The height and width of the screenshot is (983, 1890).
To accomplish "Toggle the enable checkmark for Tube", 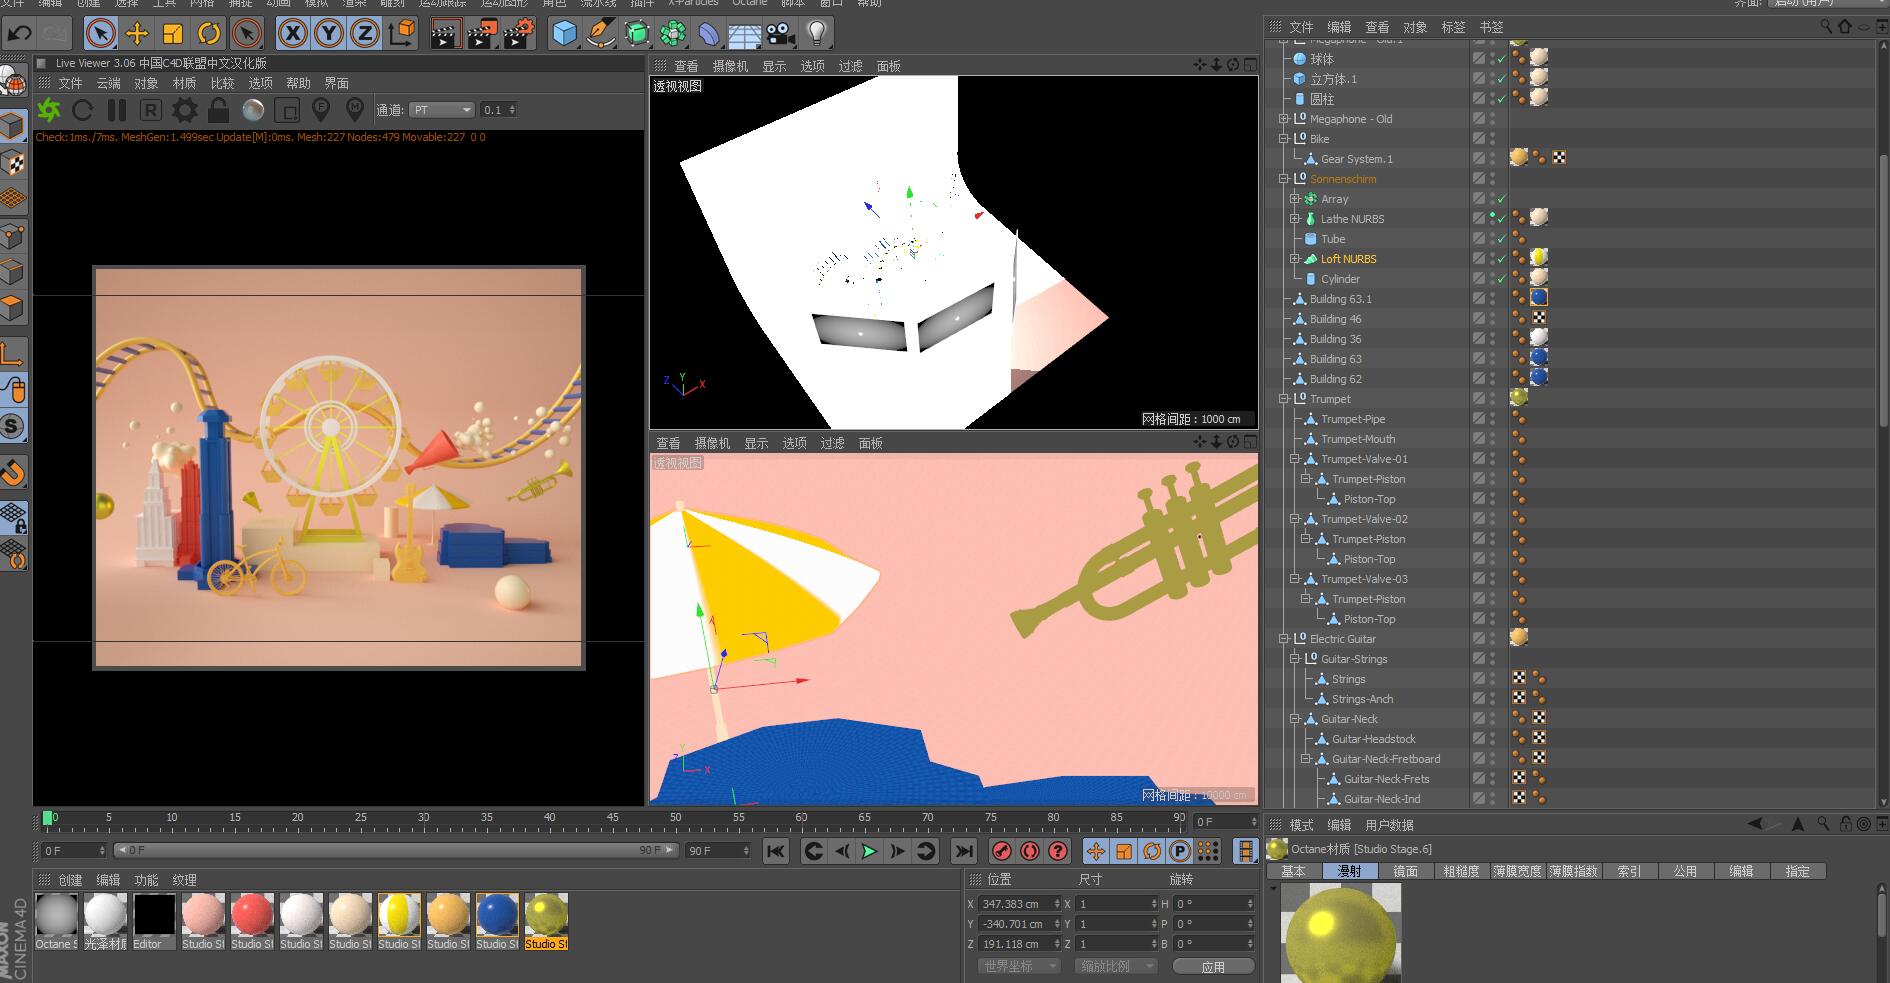I will click(1501, 239).
